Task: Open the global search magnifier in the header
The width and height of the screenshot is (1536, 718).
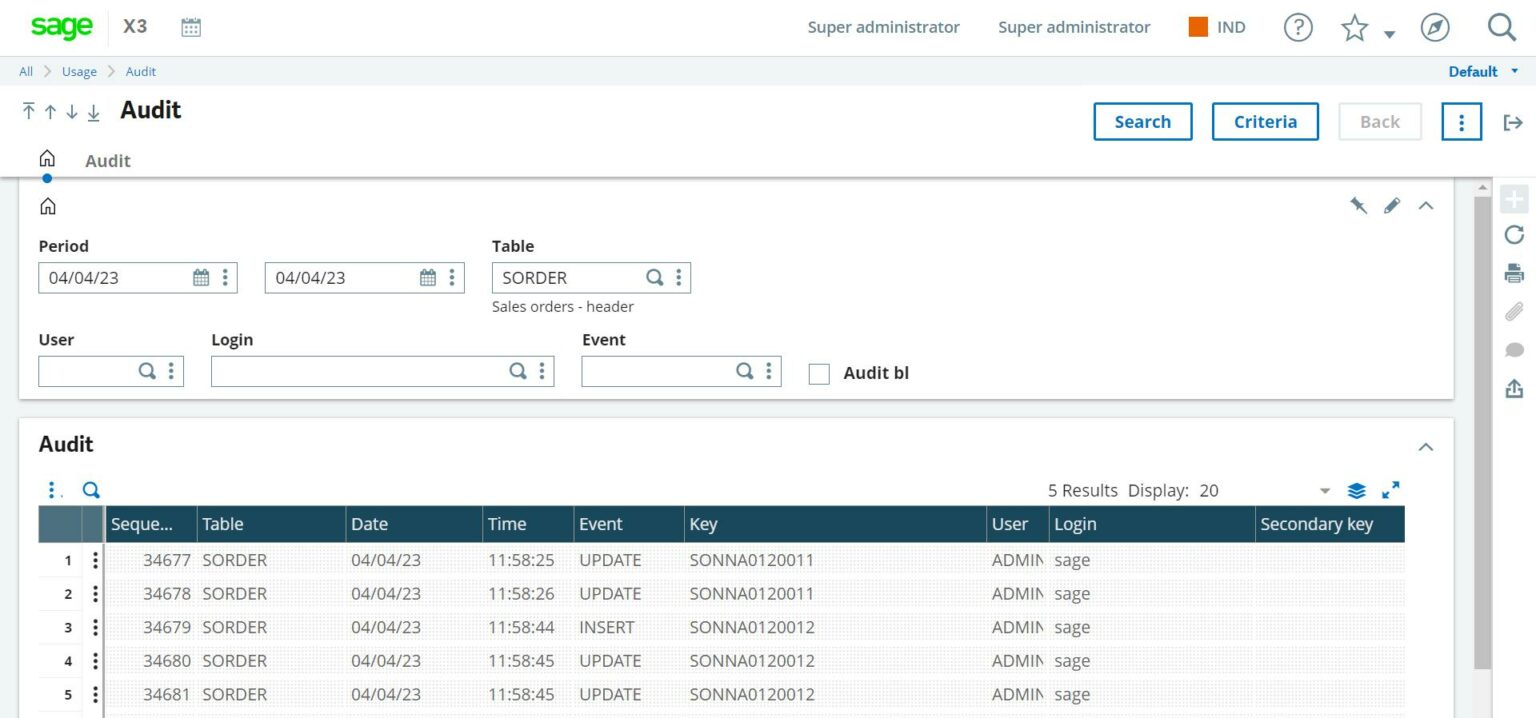Action: (1501, 27)
